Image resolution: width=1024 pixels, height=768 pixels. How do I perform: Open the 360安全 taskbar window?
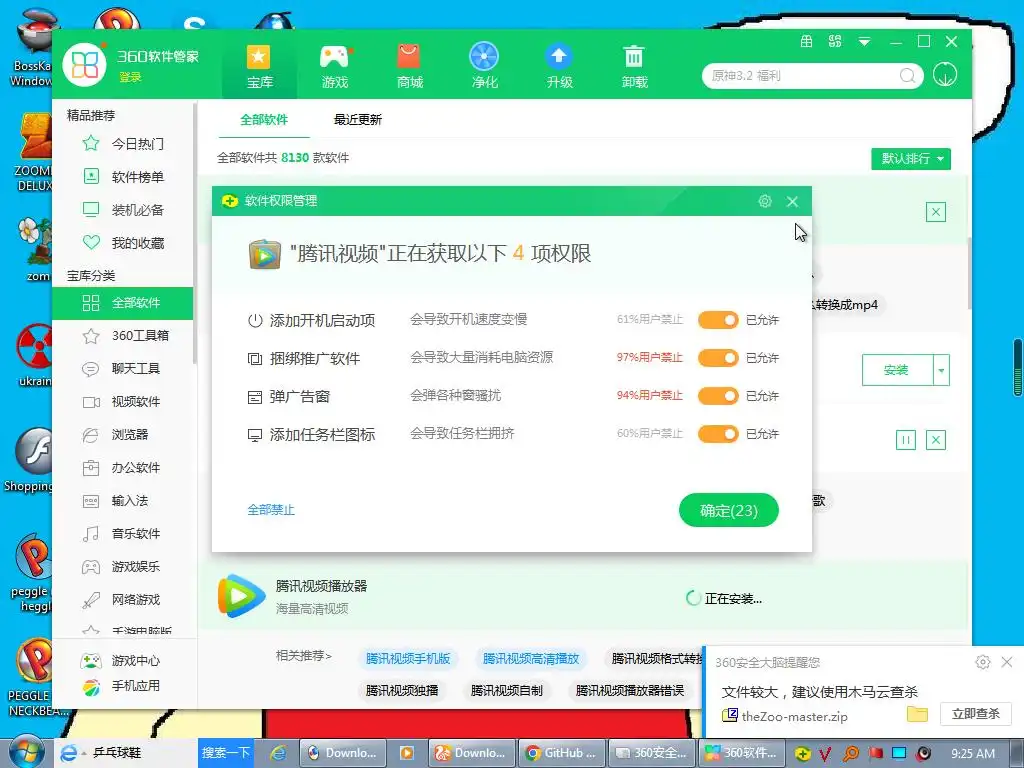(651, 753)
